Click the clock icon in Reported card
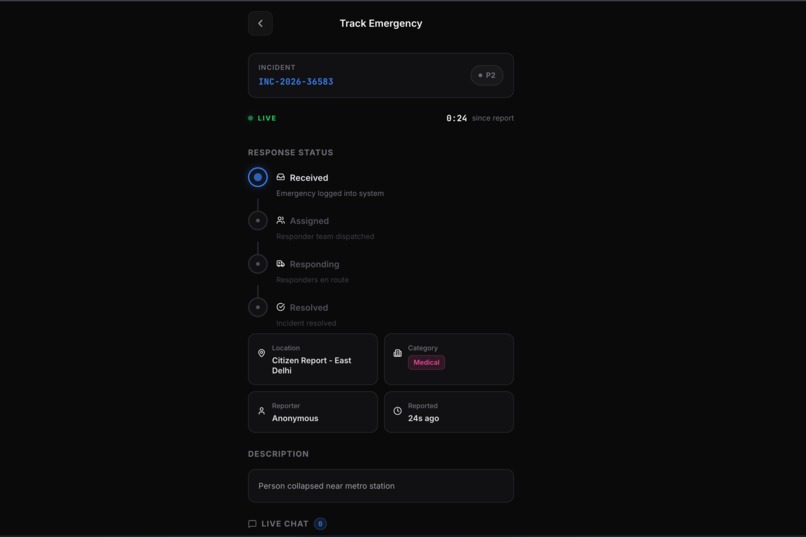Image resolution: width=806 pixels, height=537 pixels. click(397, 411)
